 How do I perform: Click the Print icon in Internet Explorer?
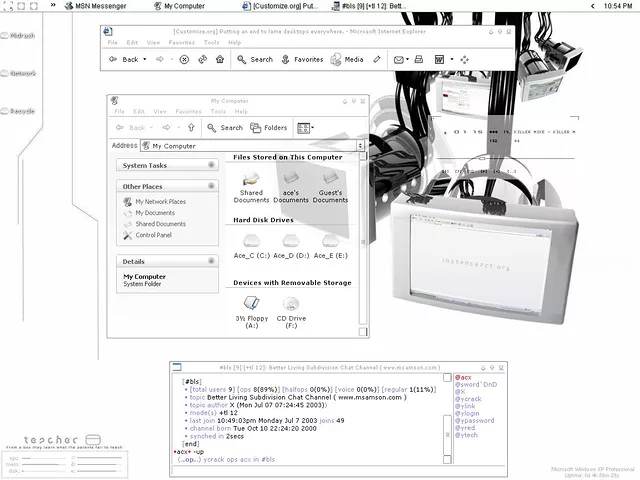click(x=421, y=60)
